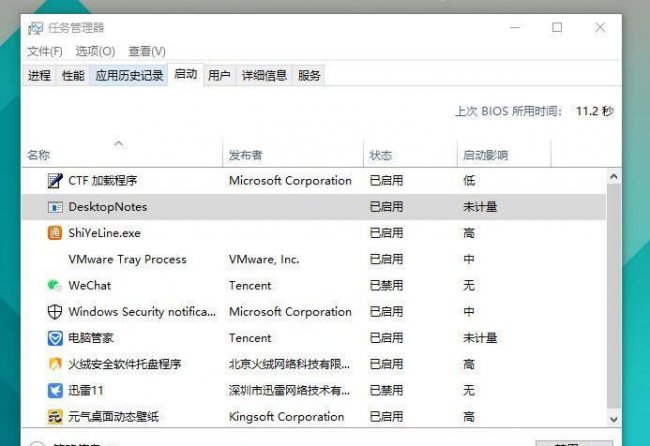Minimize the Task Manager window

[515, 28]
